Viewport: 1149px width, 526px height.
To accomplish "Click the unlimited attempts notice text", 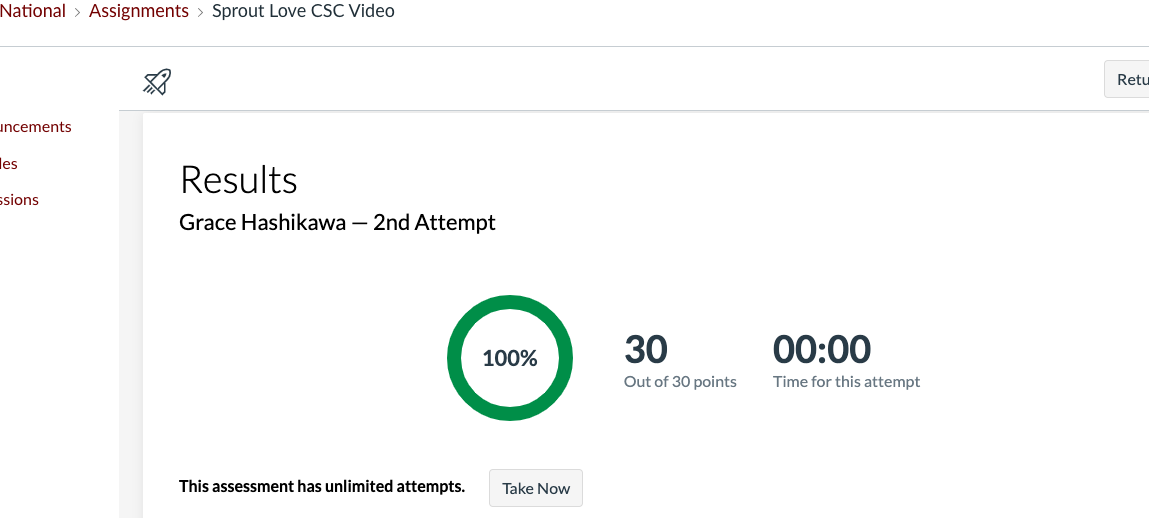I will point(322,487).
